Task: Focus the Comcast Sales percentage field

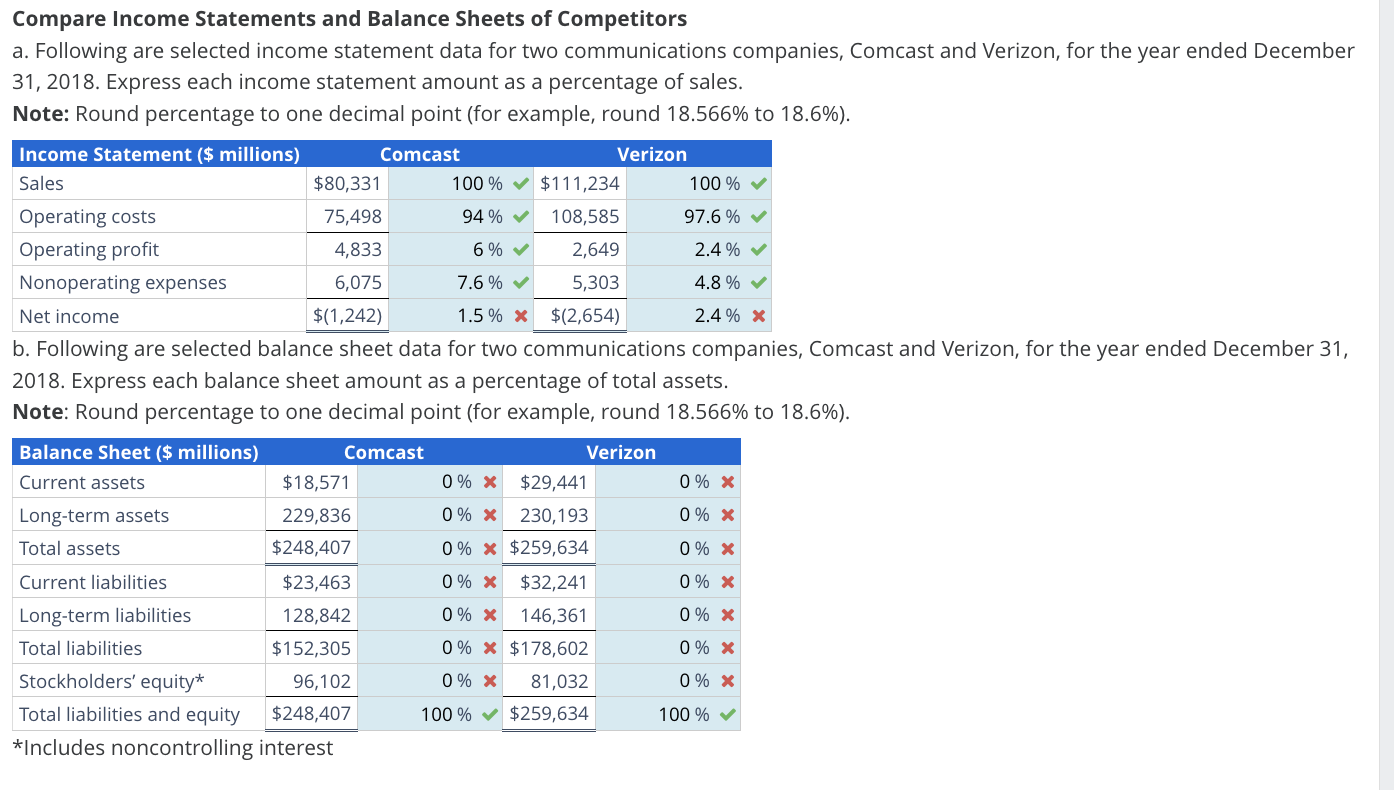Action: pos(461,184)
